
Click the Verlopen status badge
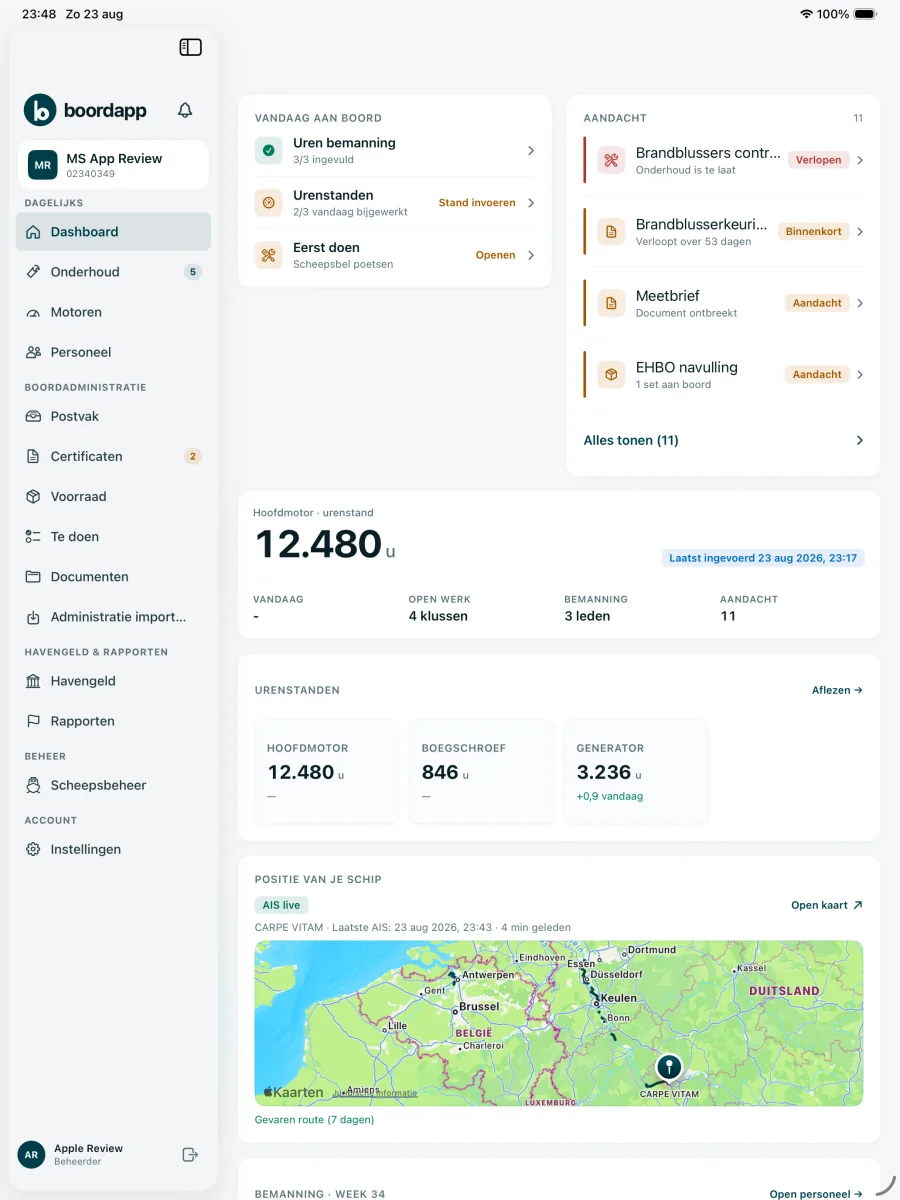tap(818, 160)
